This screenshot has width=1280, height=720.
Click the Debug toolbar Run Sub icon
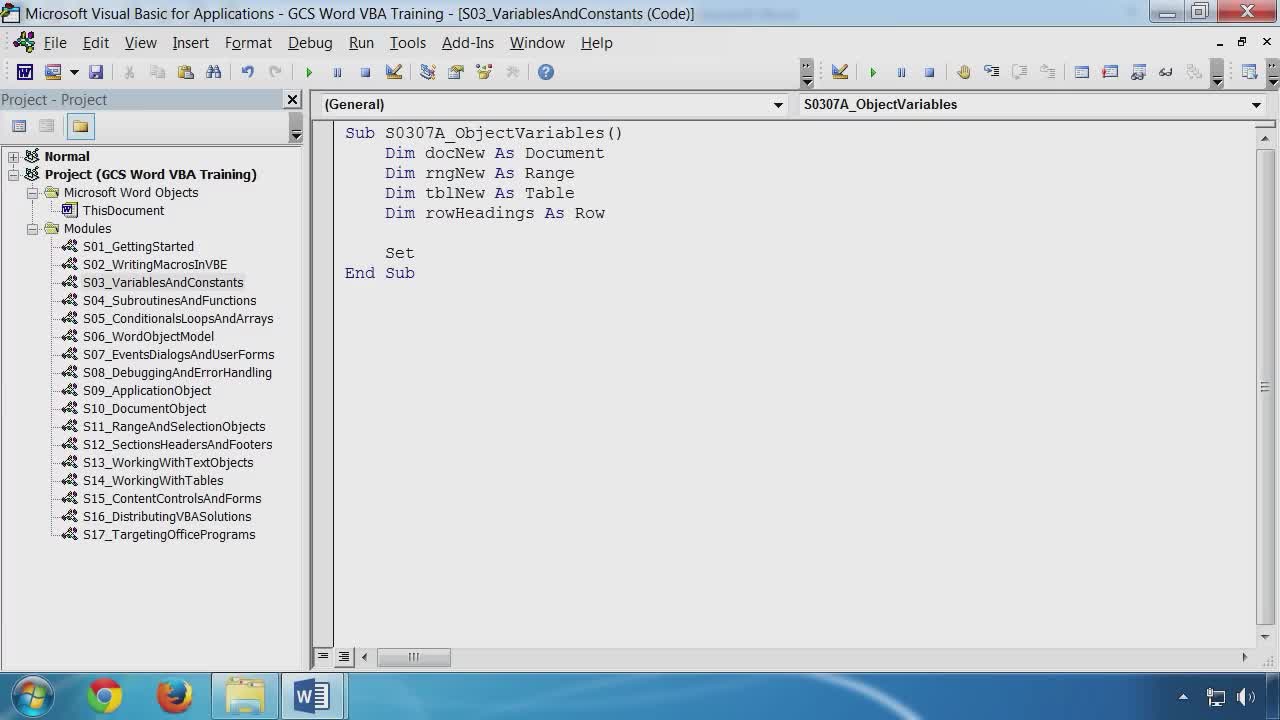pyautogui.click(x=873, y=72)
